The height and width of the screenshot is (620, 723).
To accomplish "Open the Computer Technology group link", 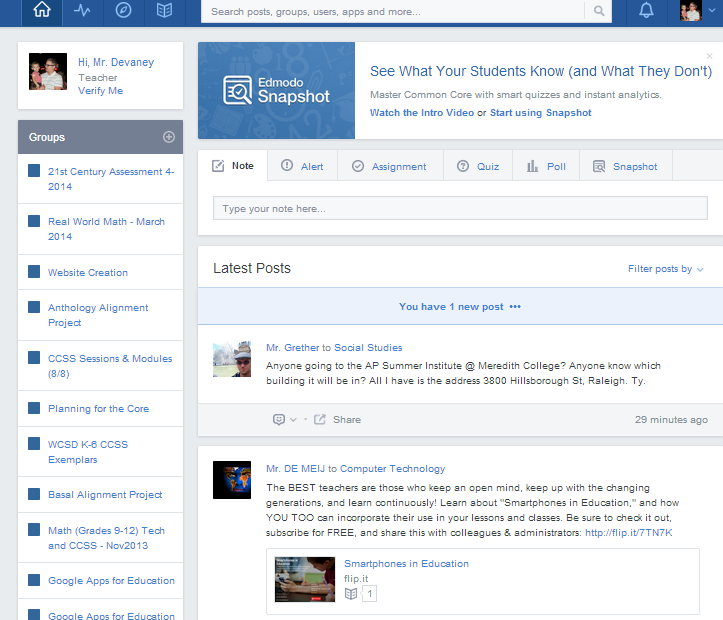I will pos(392,469).
